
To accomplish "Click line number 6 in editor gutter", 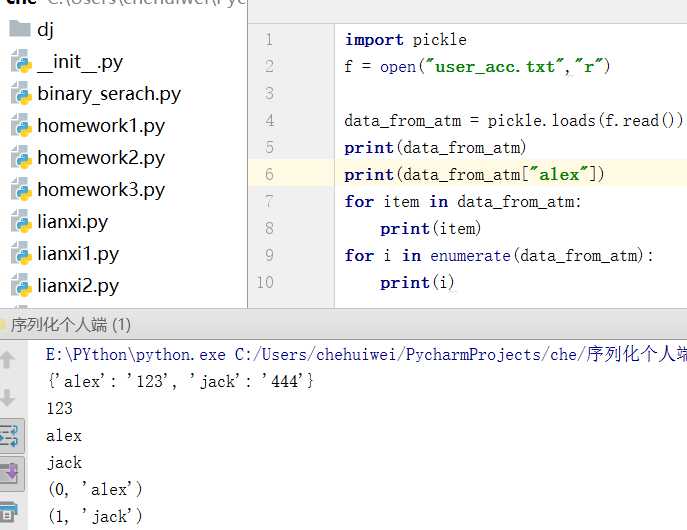I will (269, 174).
